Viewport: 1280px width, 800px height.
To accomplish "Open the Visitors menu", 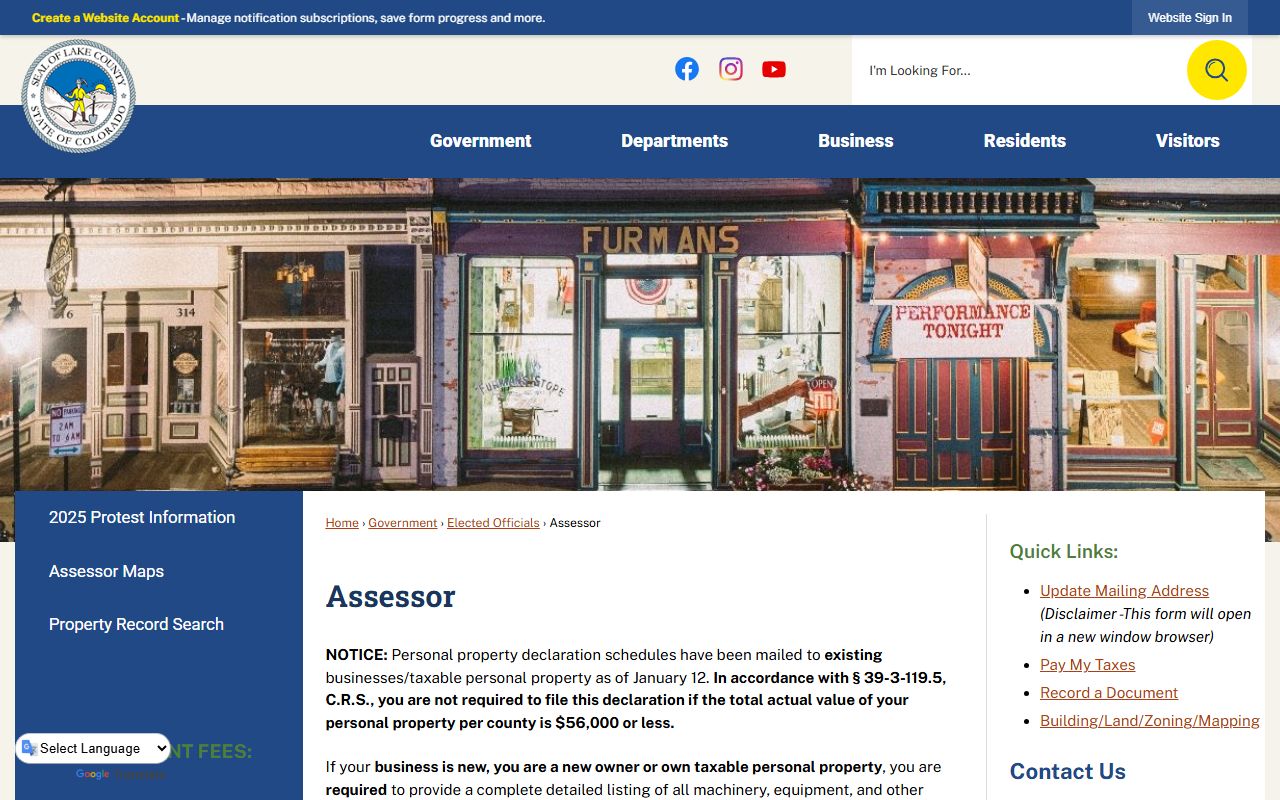I will [x=1188, y=141].
